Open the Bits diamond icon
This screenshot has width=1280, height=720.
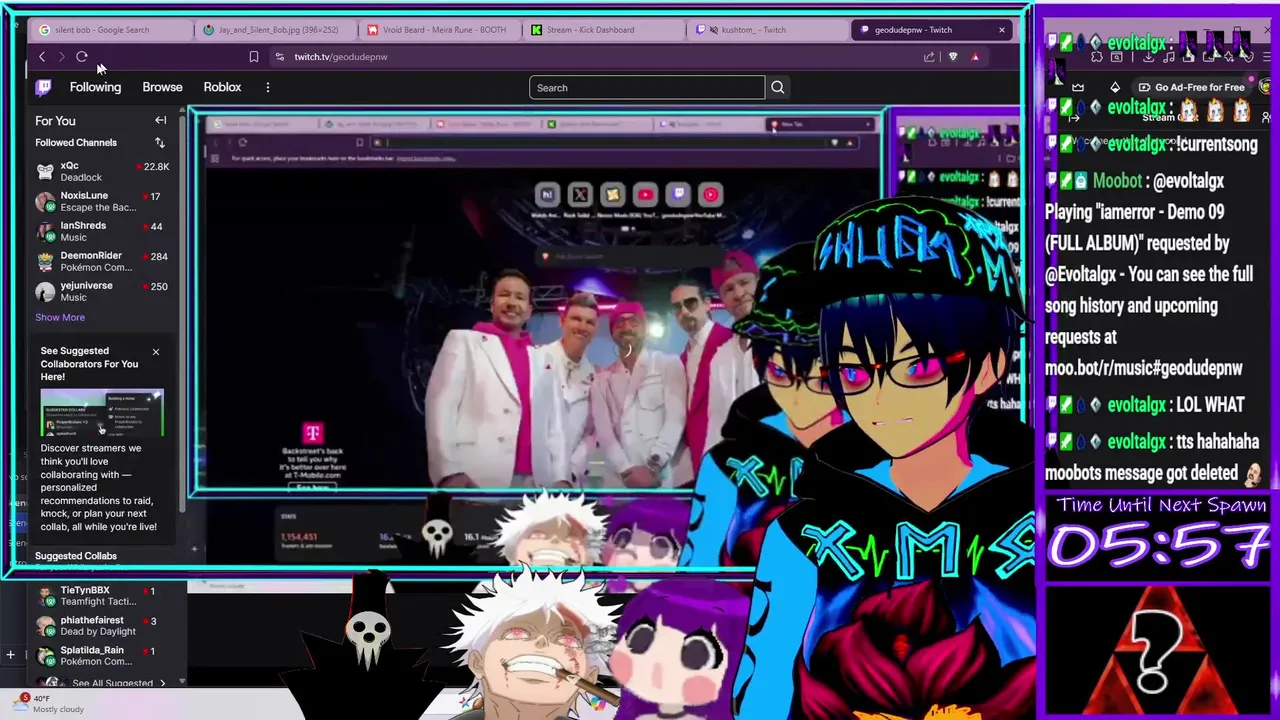pos(1115,87)
